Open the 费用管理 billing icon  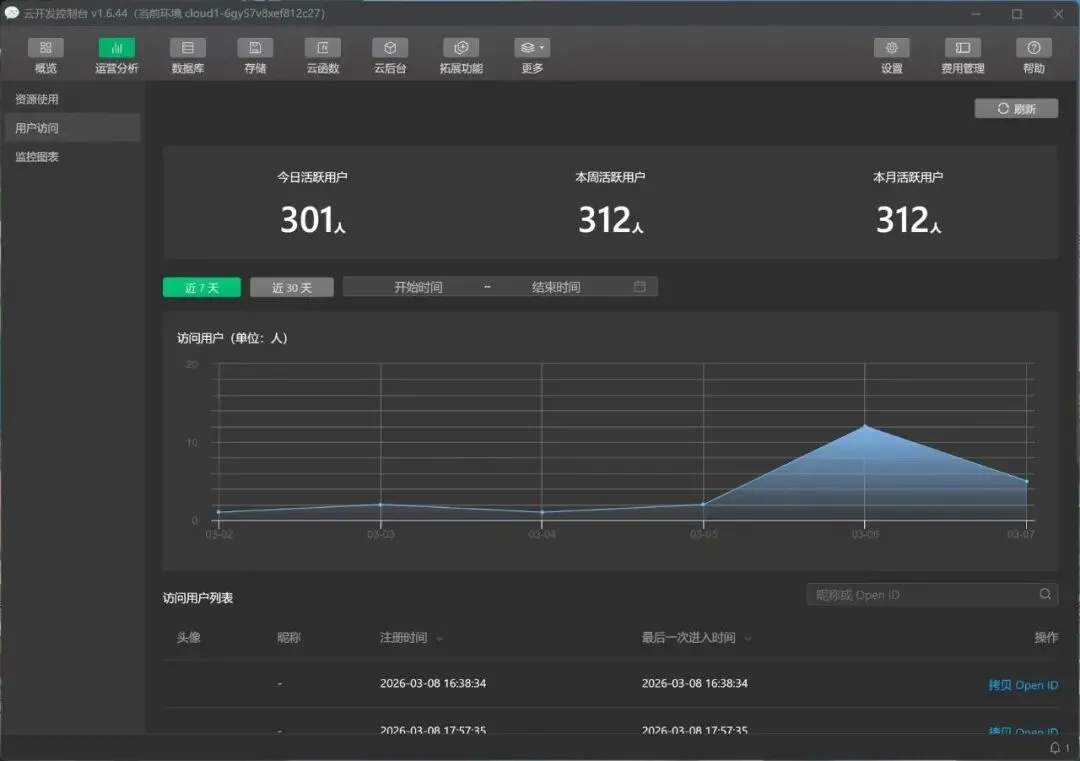[x=962, y=48]
